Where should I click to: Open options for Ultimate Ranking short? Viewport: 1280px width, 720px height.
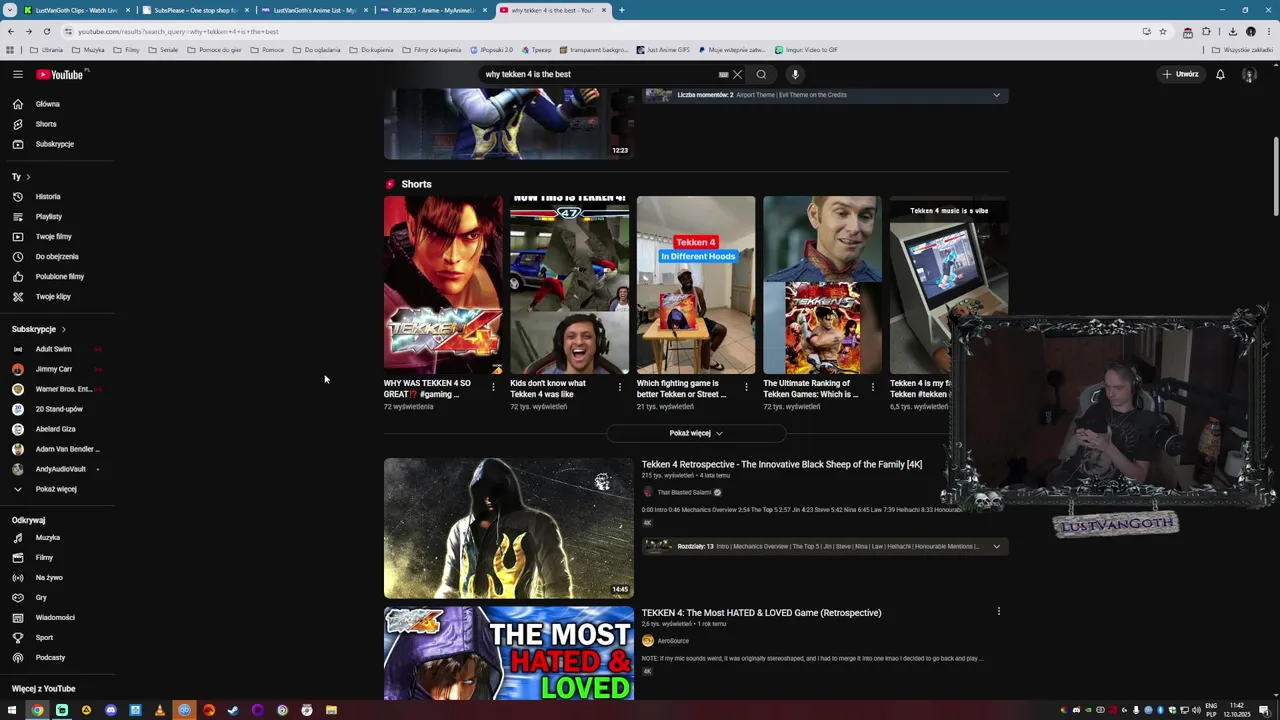pyautogui.click(x=872, y=387)
